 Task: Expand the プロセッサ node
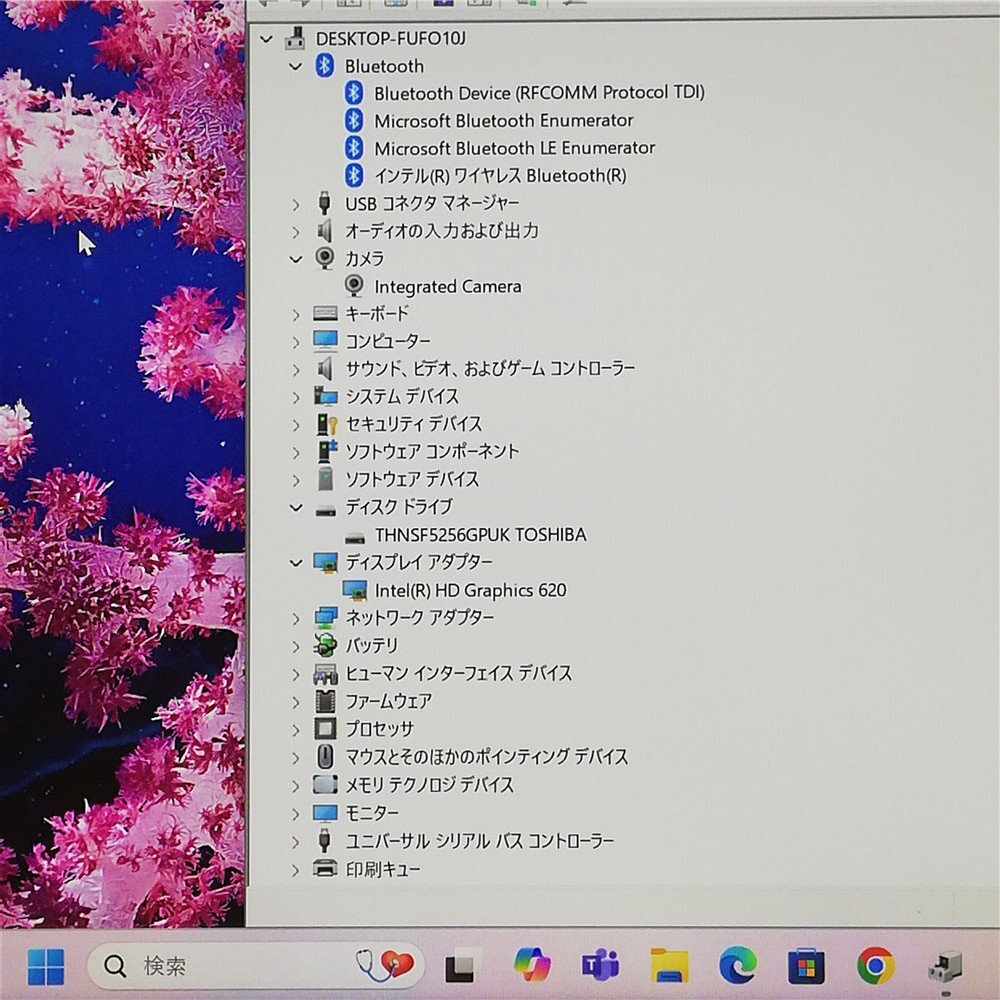295,729
